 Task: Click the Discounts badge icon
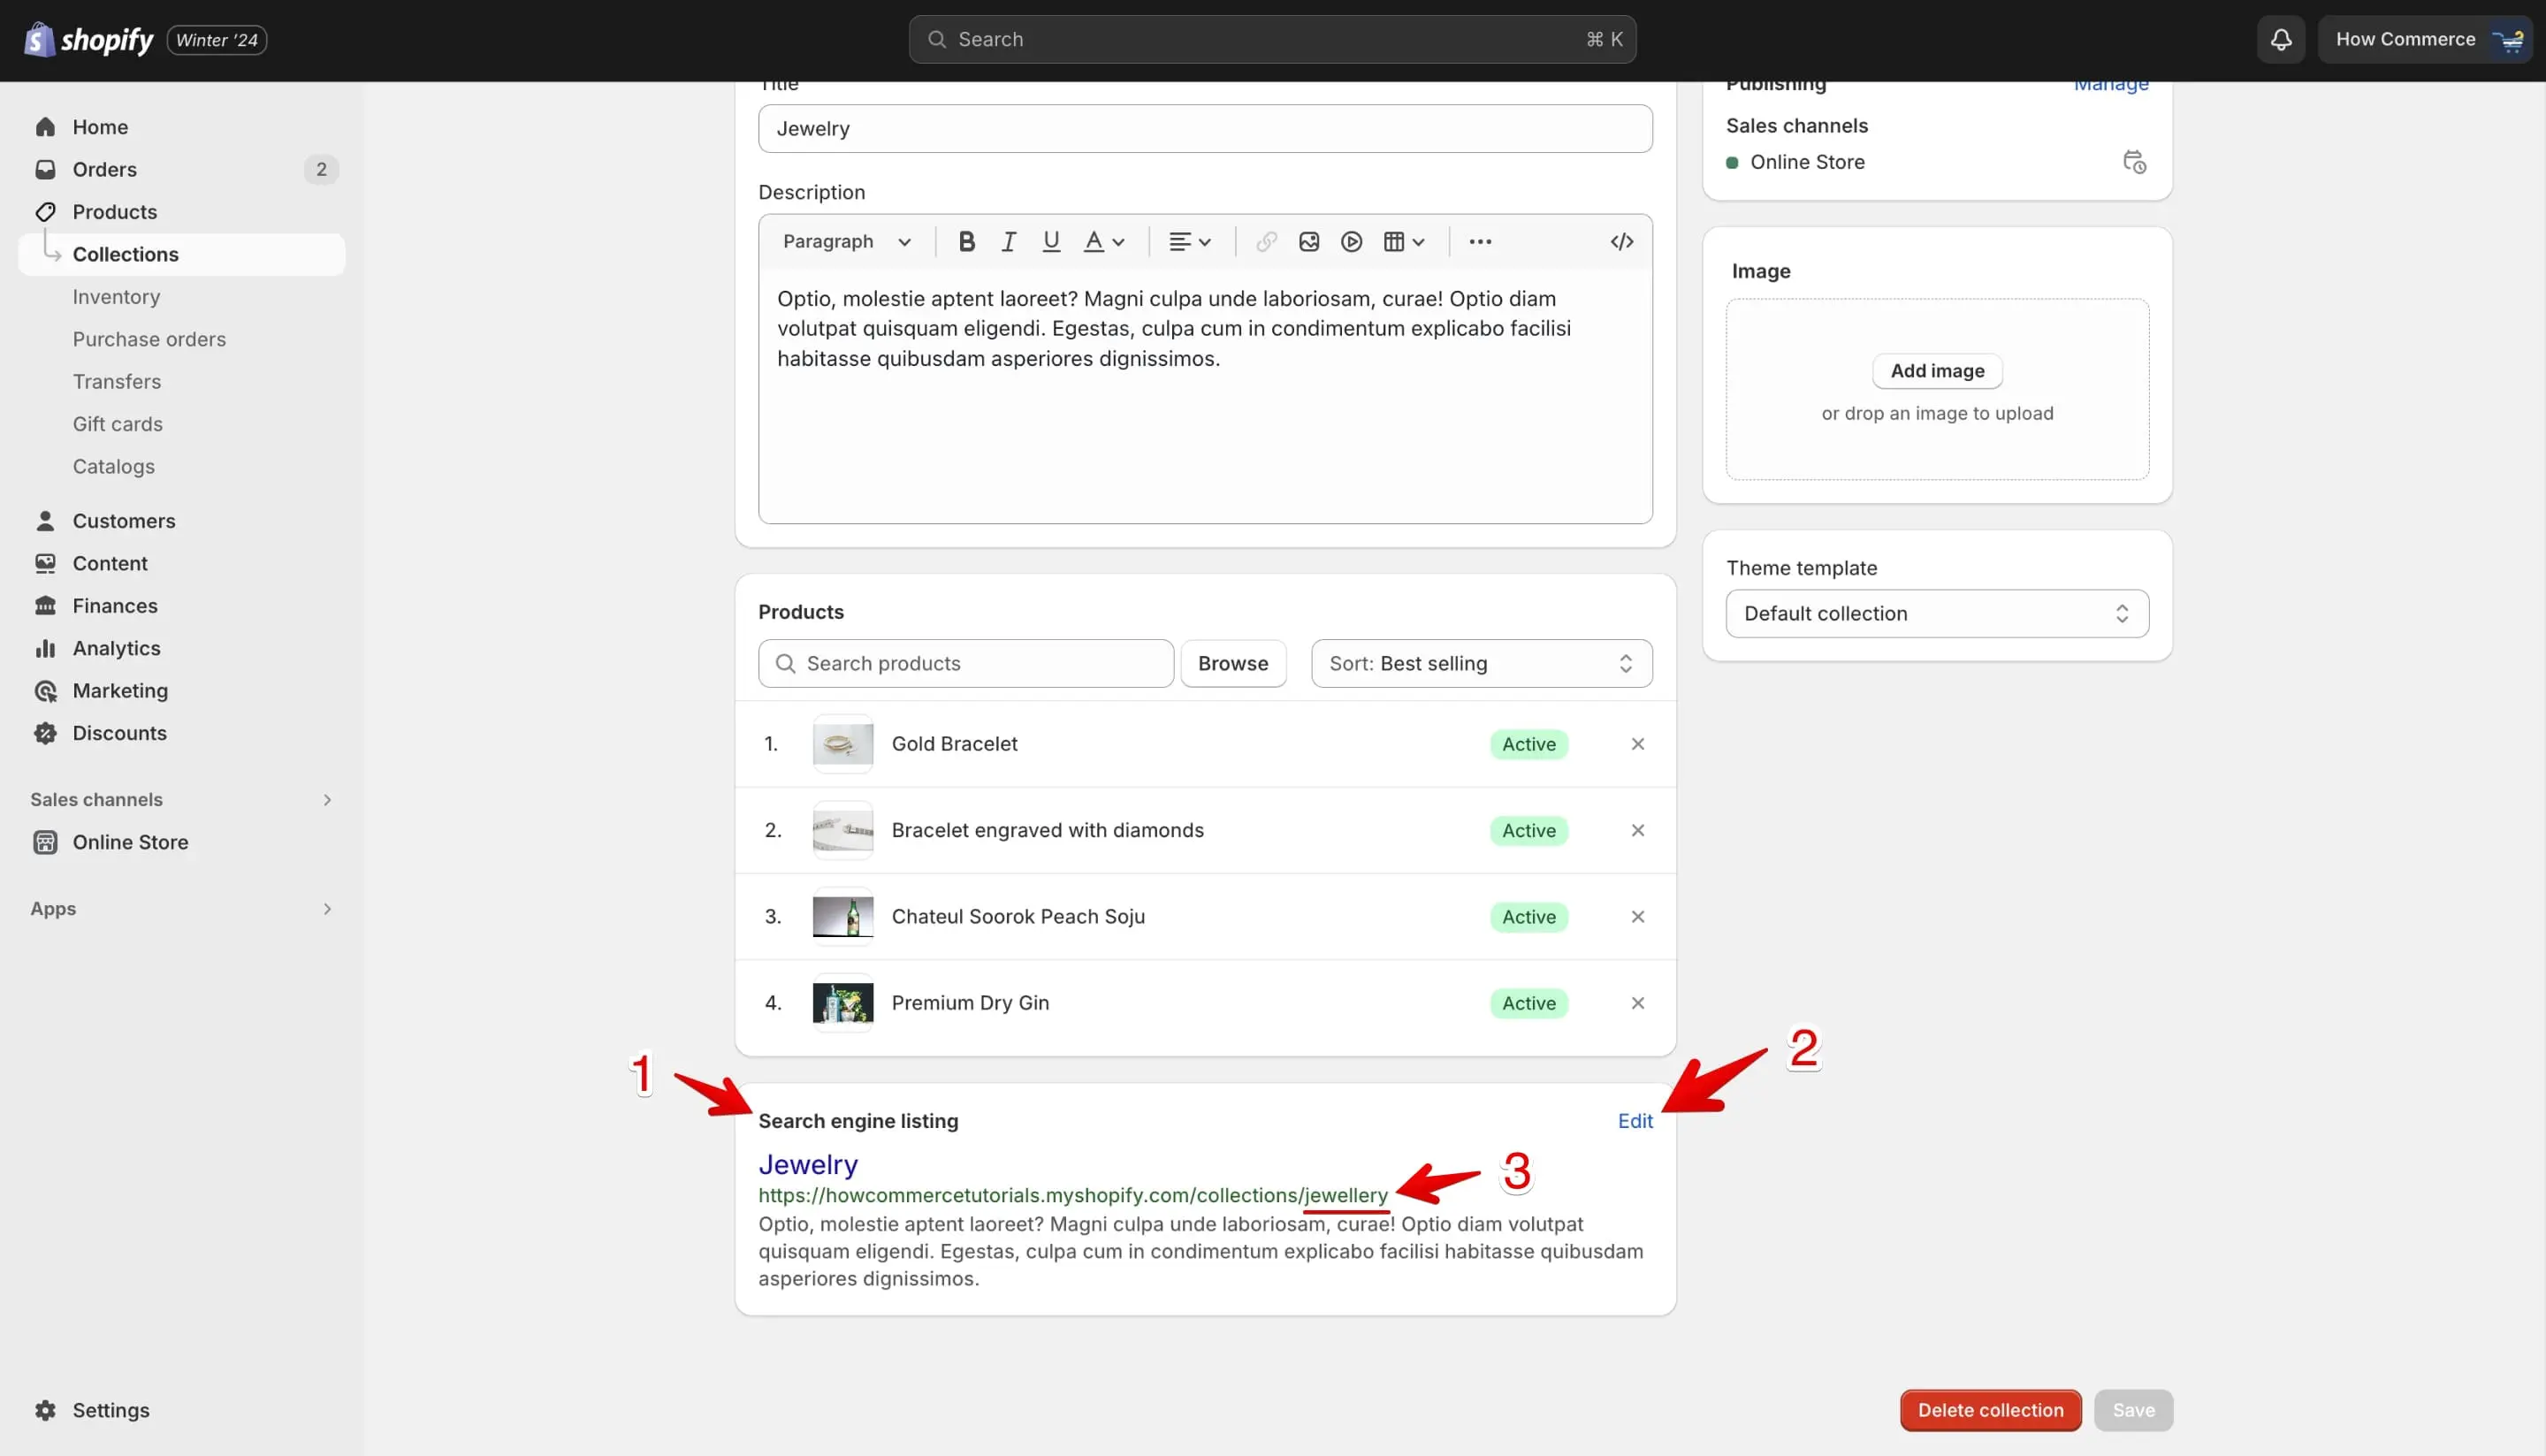point(45,733)
